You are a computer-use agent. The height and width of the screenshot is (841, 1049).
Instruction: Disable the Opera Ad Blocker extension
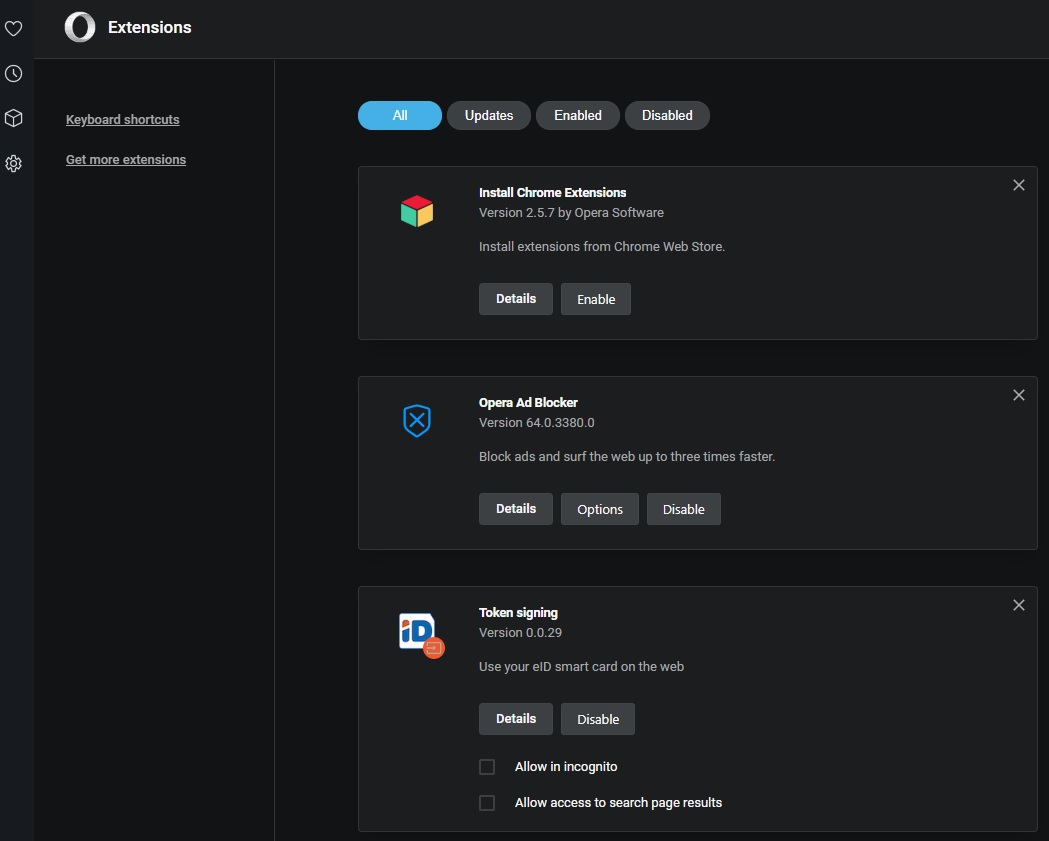[x=684, y=509]
